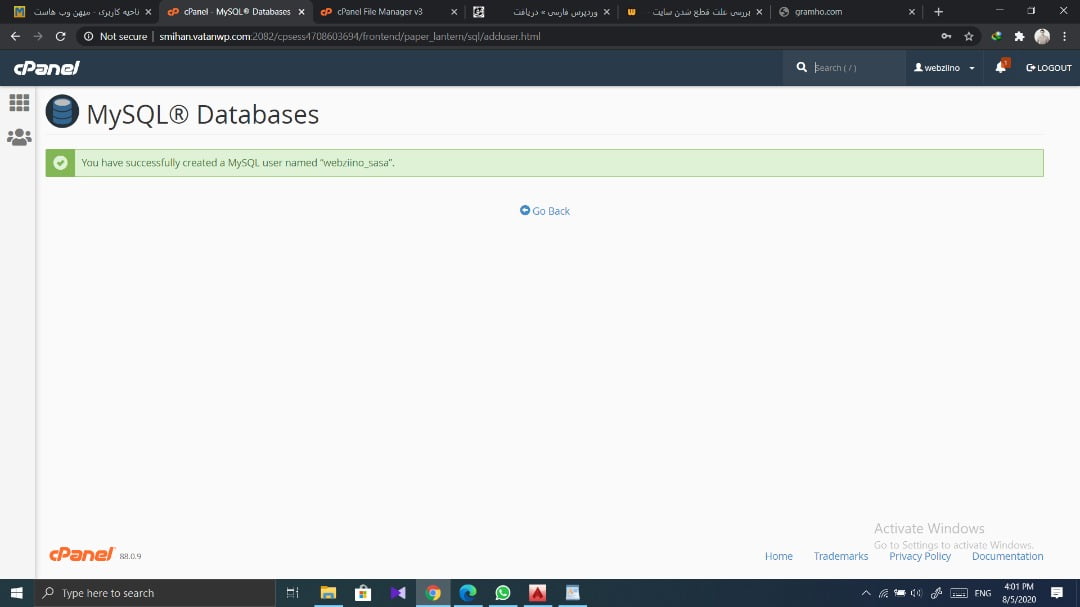1080x607 pixels.
Task: Expand the webziino user dropdown
Action: (x=944, y=68)
